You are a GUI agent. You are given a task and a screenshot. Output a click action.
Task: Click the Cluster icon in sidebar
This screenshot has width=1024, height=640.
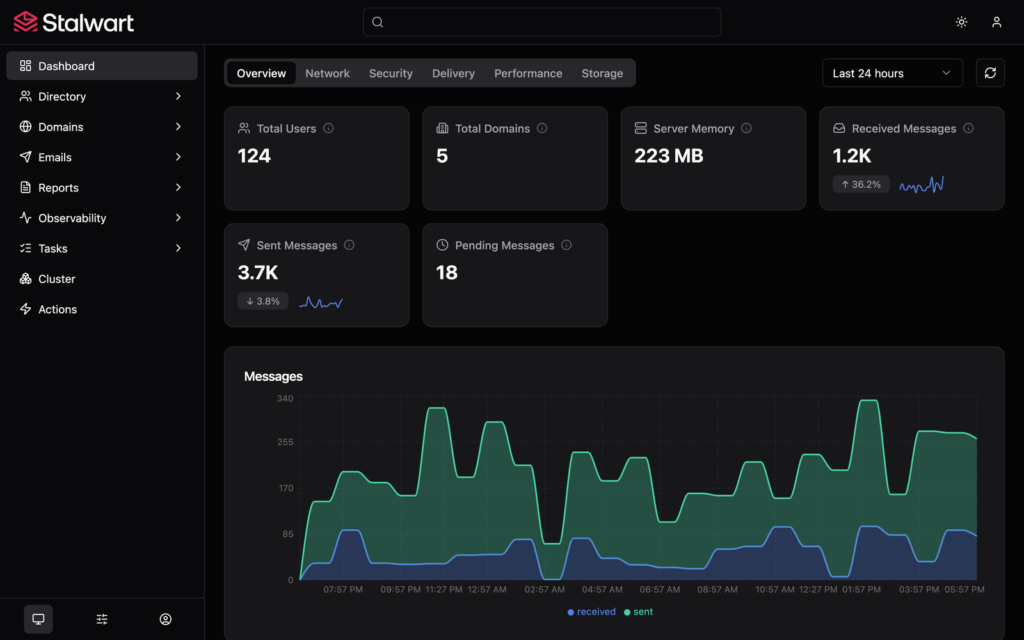(25, 279)
